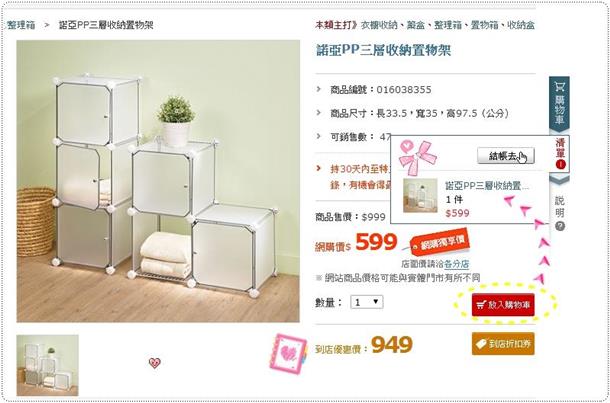Image resolution: width=610 pixels, height=403 pixels.
Task: Click the main product shelf image
Action: pyautogui.click(x=158, y=181)
